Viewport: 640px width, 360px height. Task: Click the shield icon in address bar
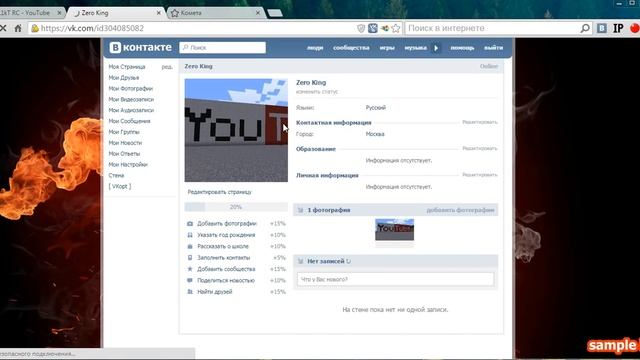tap(361, 28)
